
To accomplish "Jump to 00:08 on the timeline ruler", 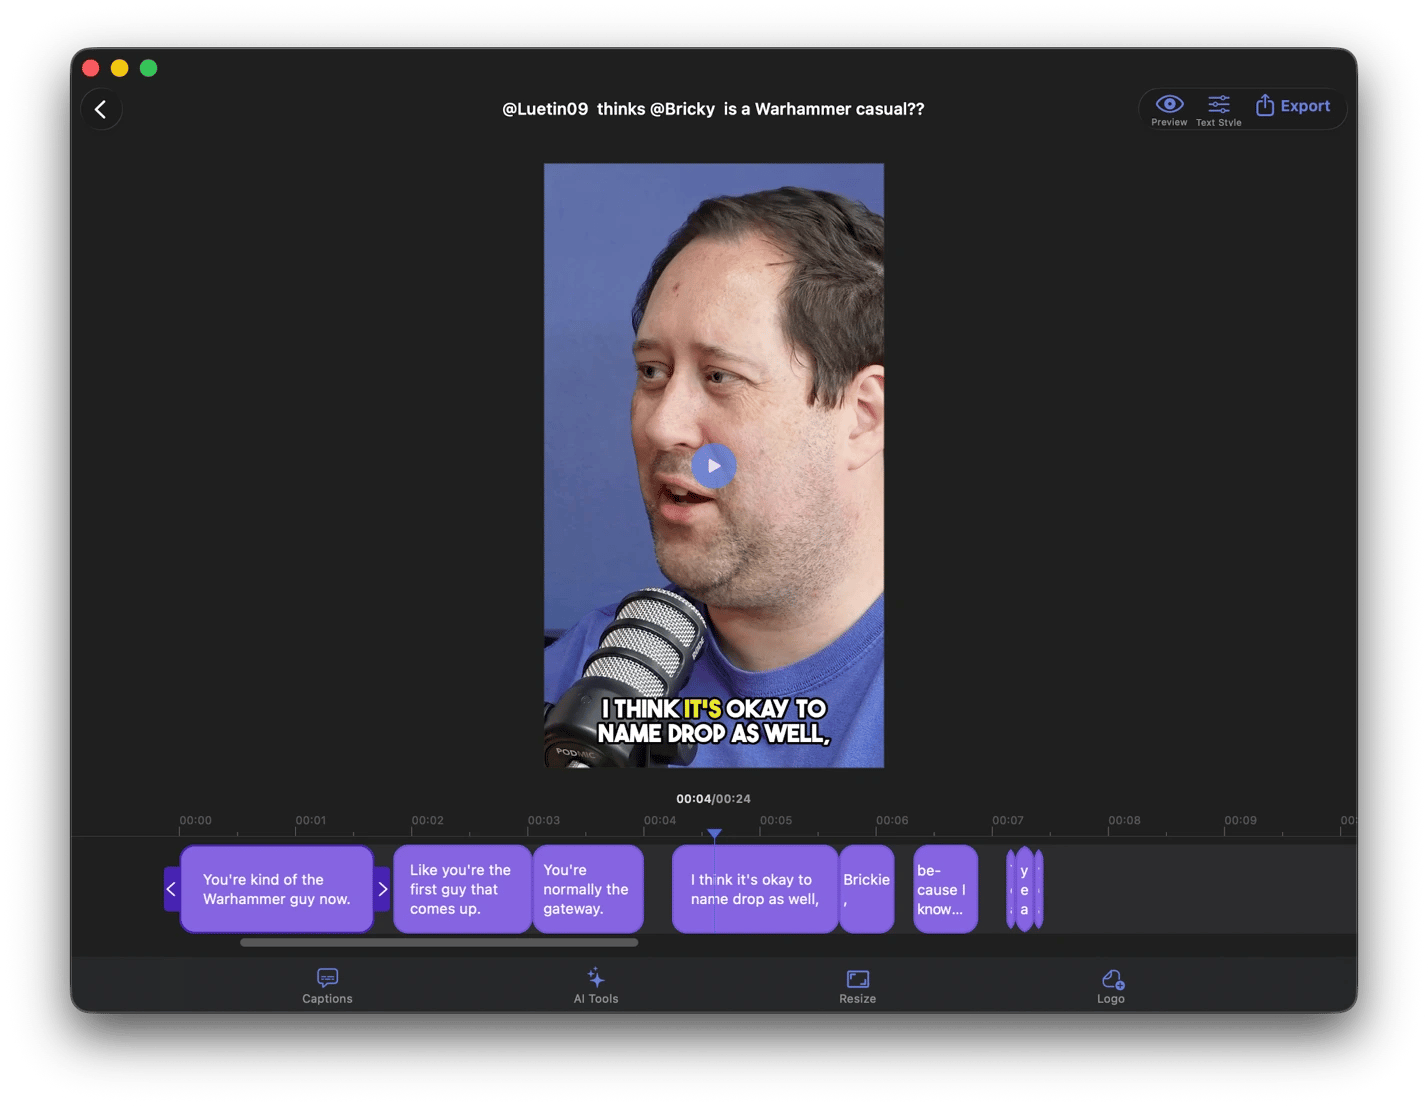I will pyautogui.click(x=1124, y=821).
